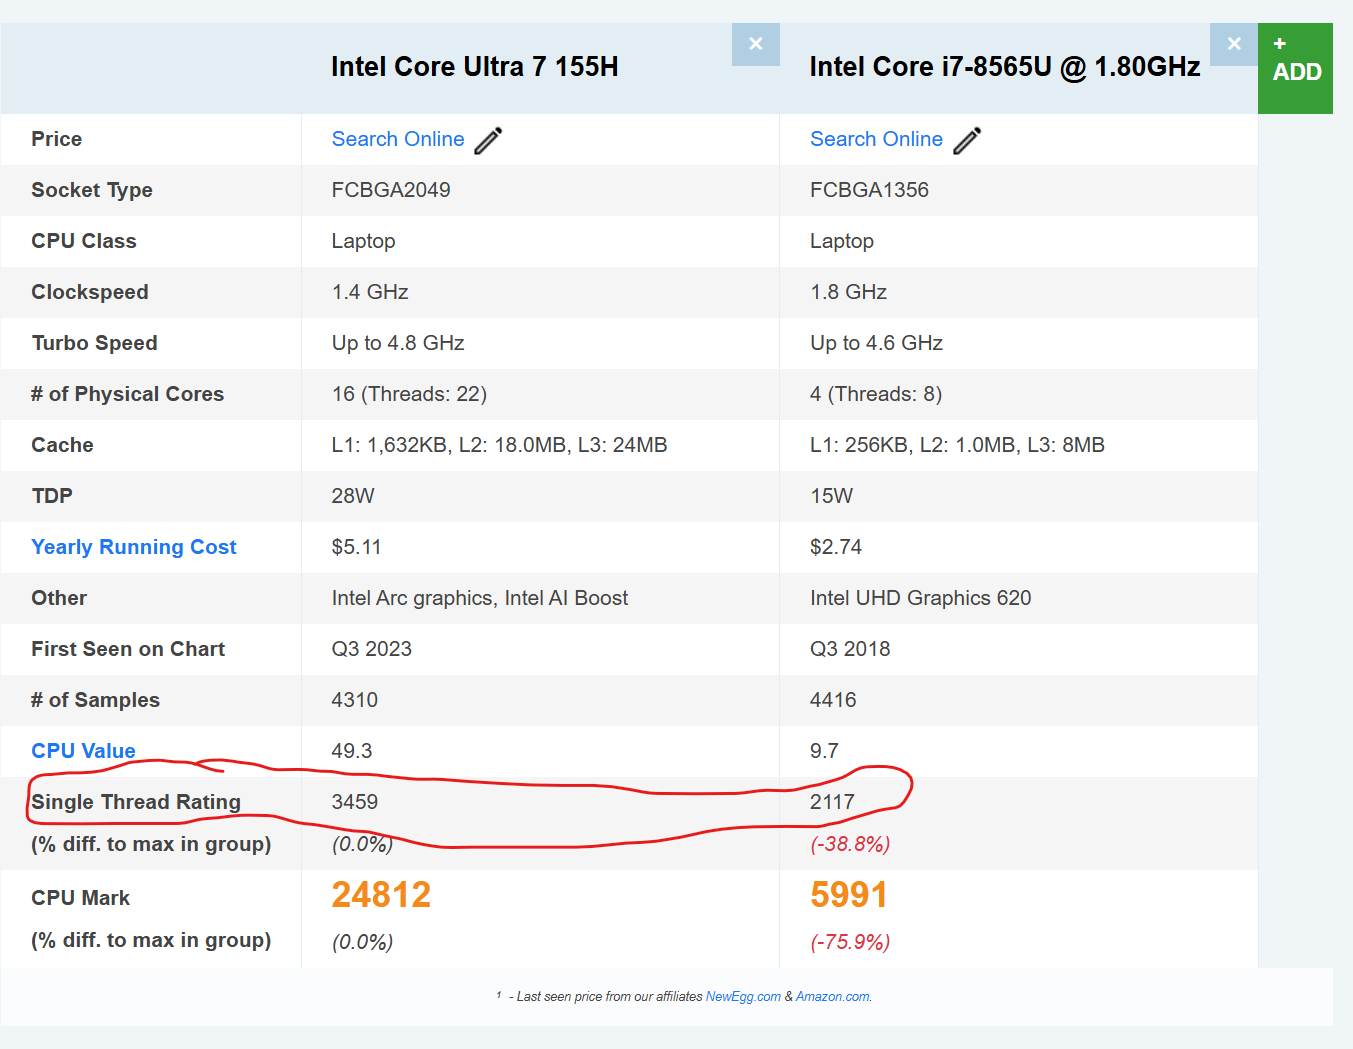Click the CPU Class row label
Image resolution: width=1353 pixels, height=1049 pixels.
coord(84,241)
